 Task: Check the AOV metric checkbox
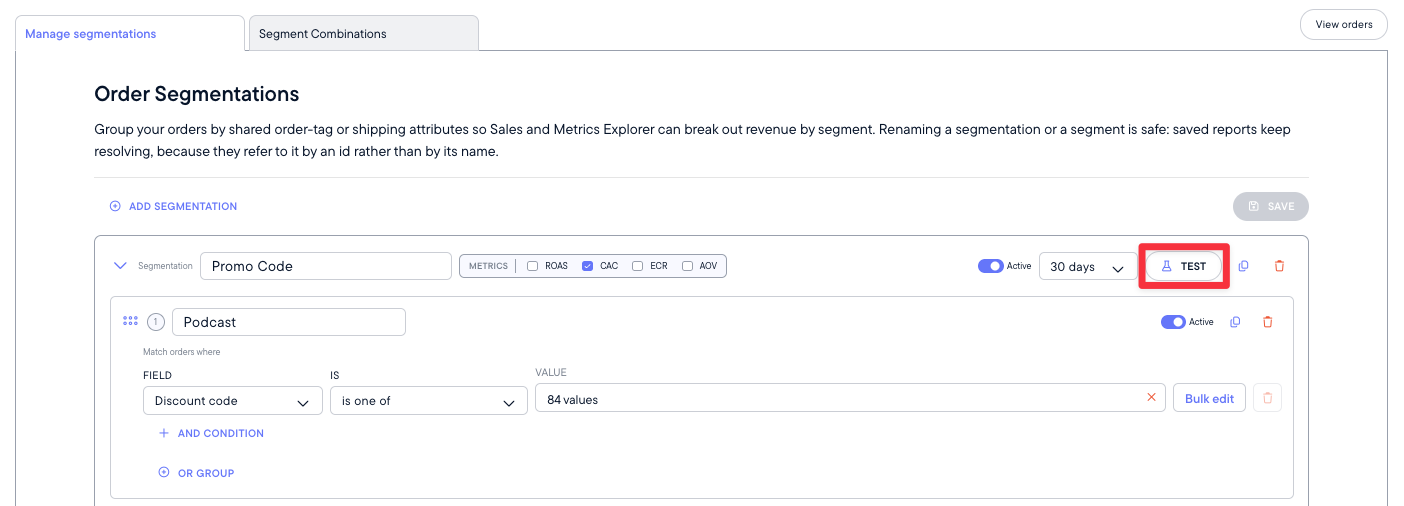[687, 266]
